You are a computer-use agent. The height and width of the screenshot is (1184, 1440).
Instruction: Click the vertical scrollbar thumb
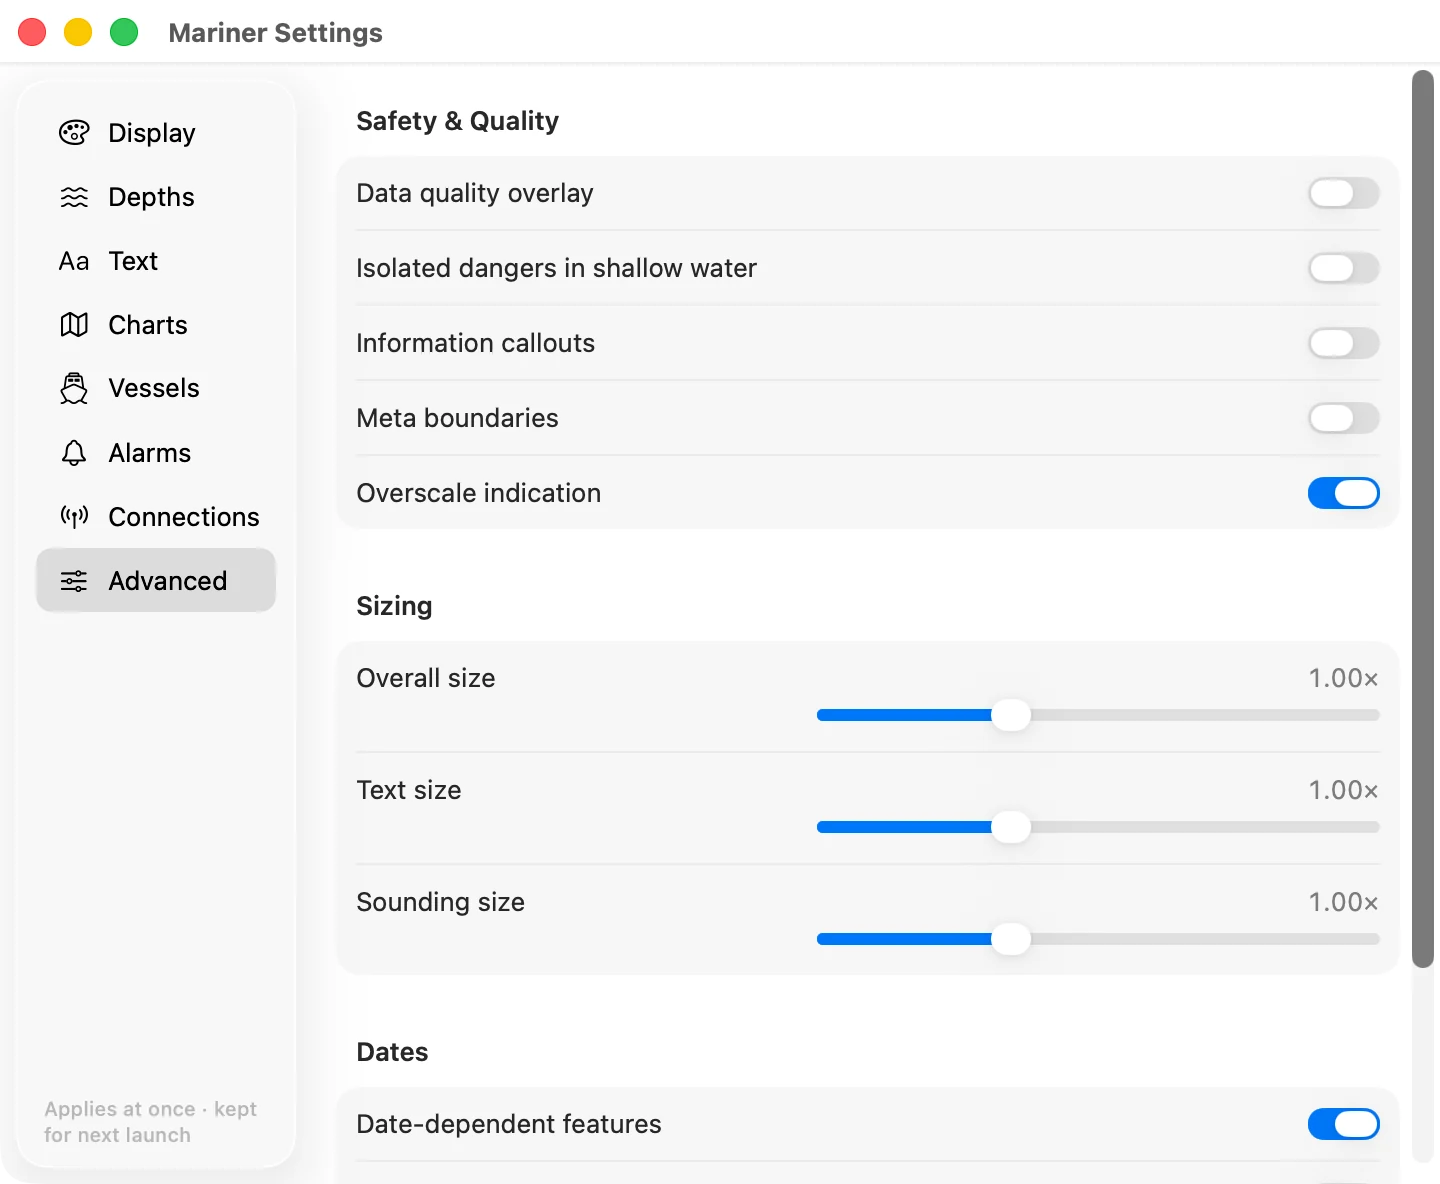(x=1423, y=518)
